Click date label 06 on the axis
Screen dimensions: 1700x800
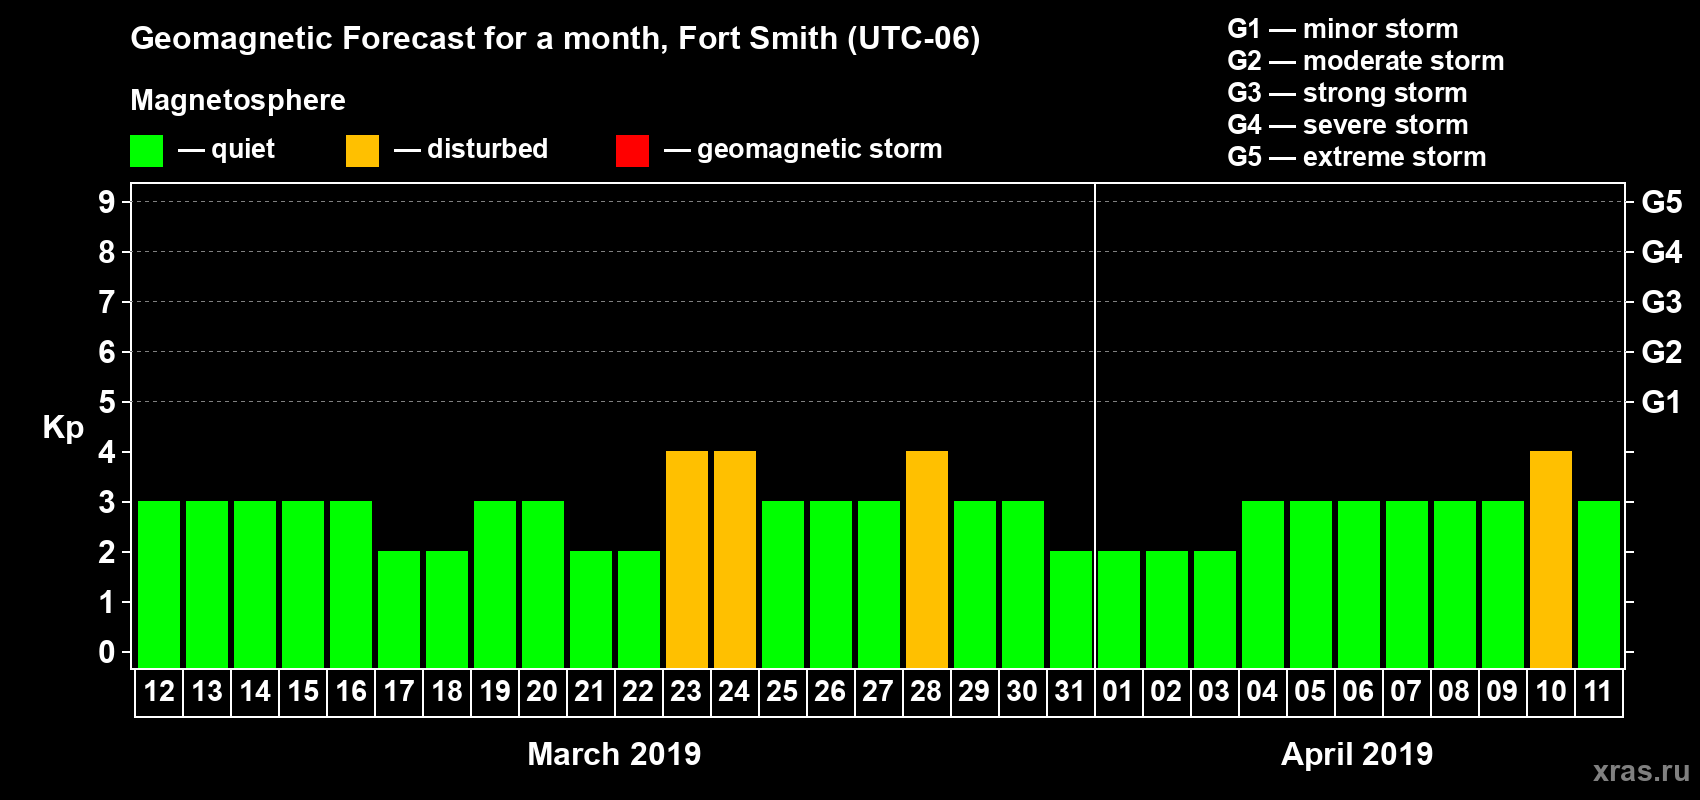coord(1358,692)
